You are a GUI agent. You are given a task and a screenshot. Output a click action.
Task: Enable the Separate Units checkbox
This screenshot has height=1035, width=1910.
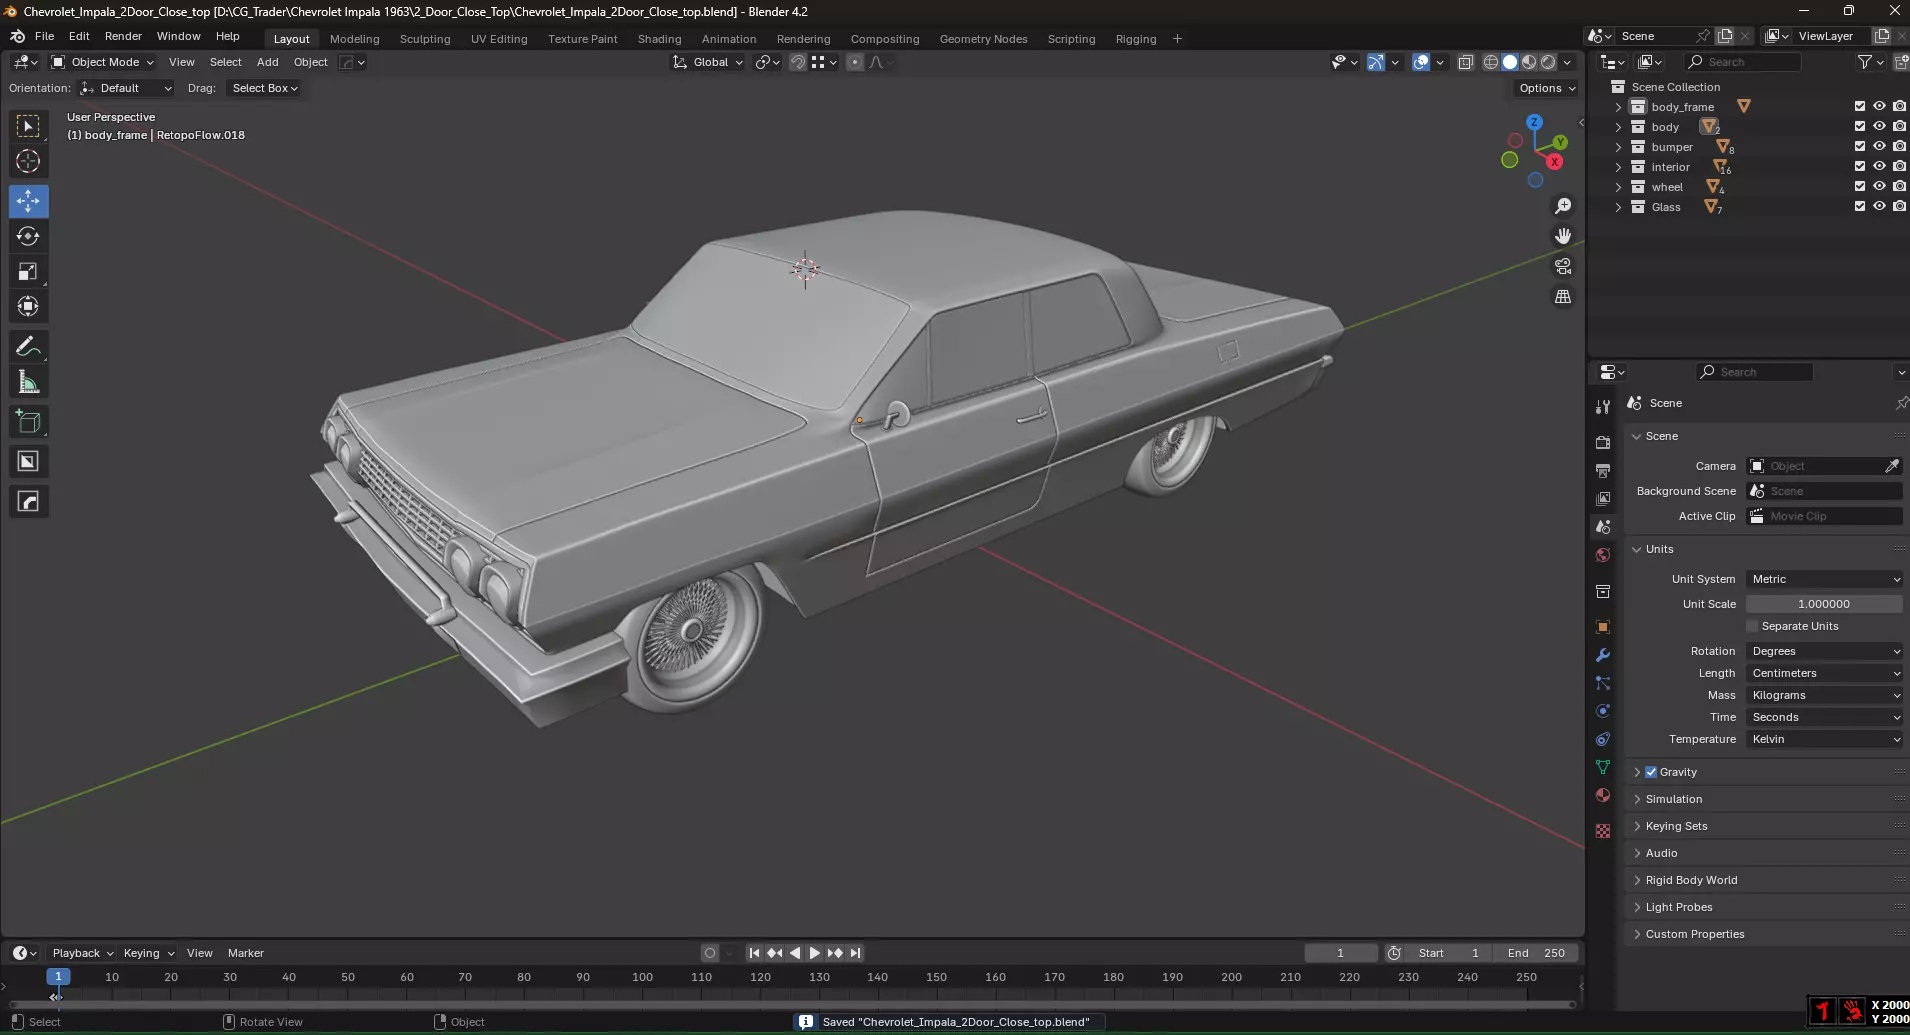point(1752,627)
